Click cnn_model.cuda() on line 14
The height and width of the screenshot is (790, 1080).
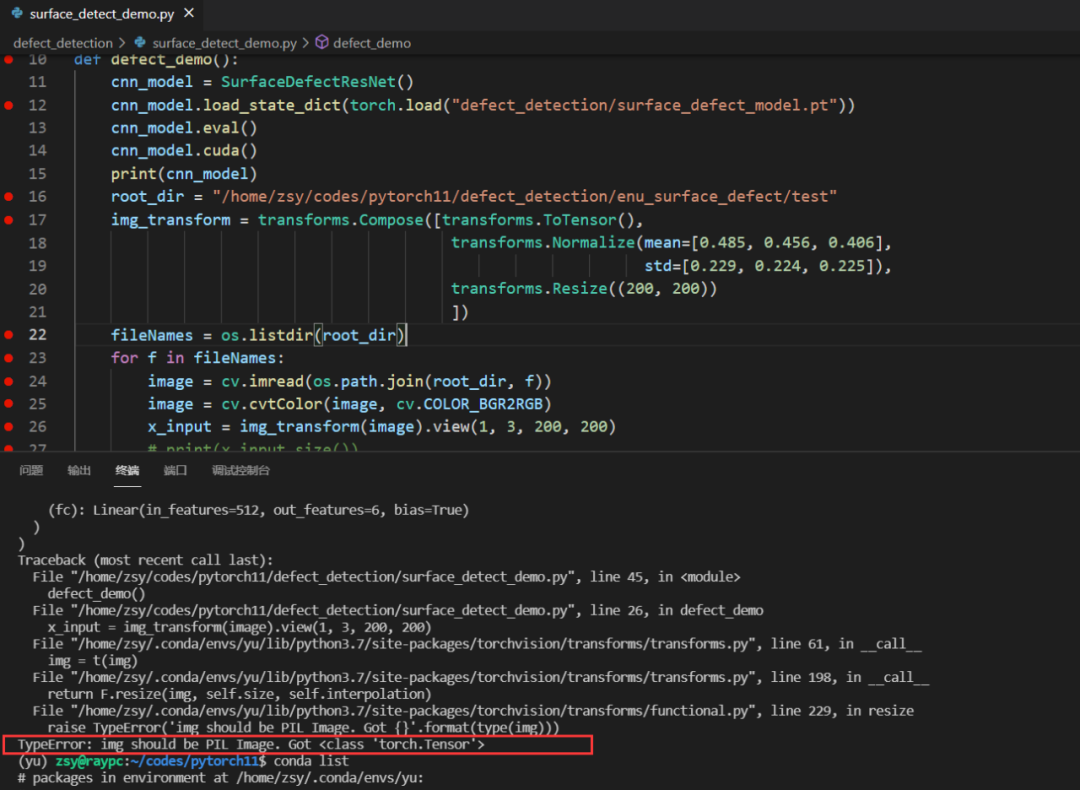click(184, 151)
